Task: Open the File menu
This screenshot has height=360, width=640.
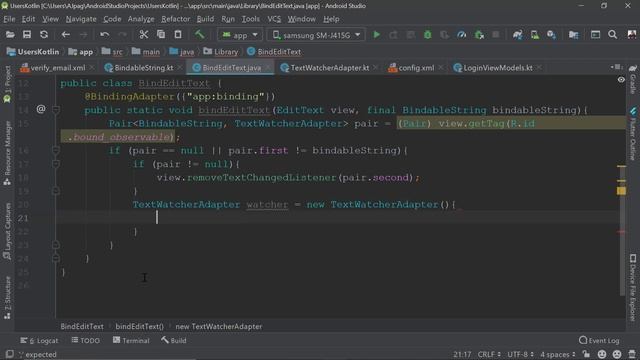Action: pyautogui.click(x=9, y=19)
